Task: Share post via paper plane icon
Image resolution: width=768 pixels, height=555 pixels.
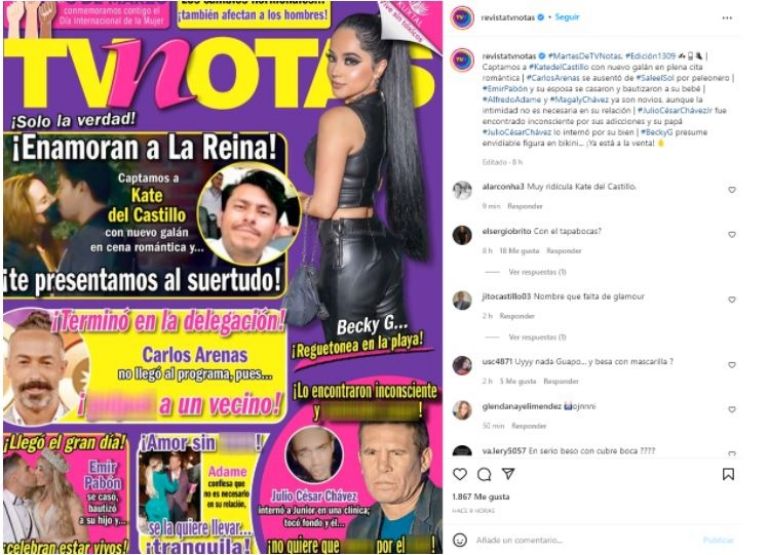Action: [x=508, y=474]
